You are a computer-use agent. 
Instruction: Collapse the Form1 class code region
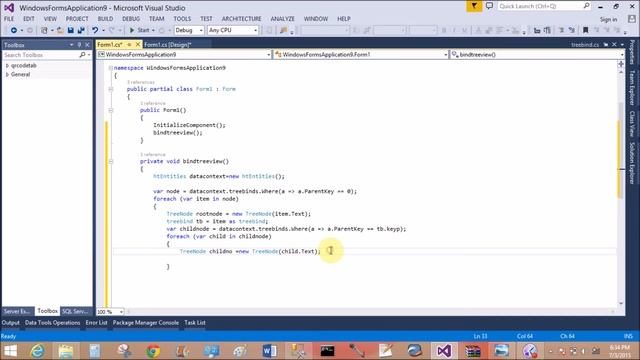click(x=111, y=89)
